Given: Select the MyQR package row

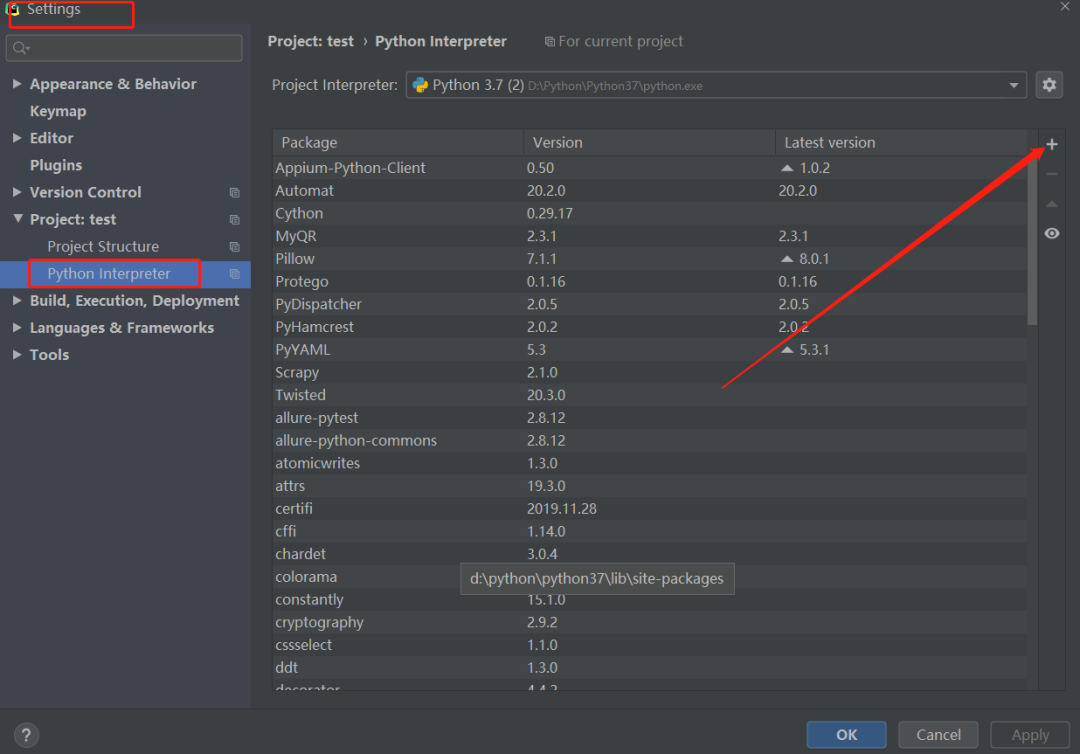Looking at the screenshot, I should [x=650, y=236].
